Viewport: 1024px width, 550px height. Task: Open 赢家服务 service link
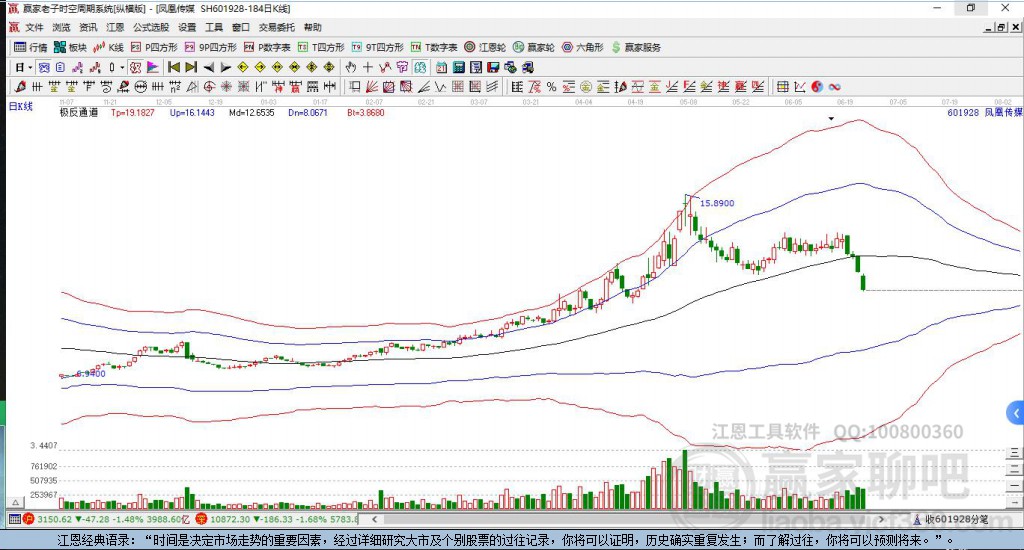click(x=636, y=47)
